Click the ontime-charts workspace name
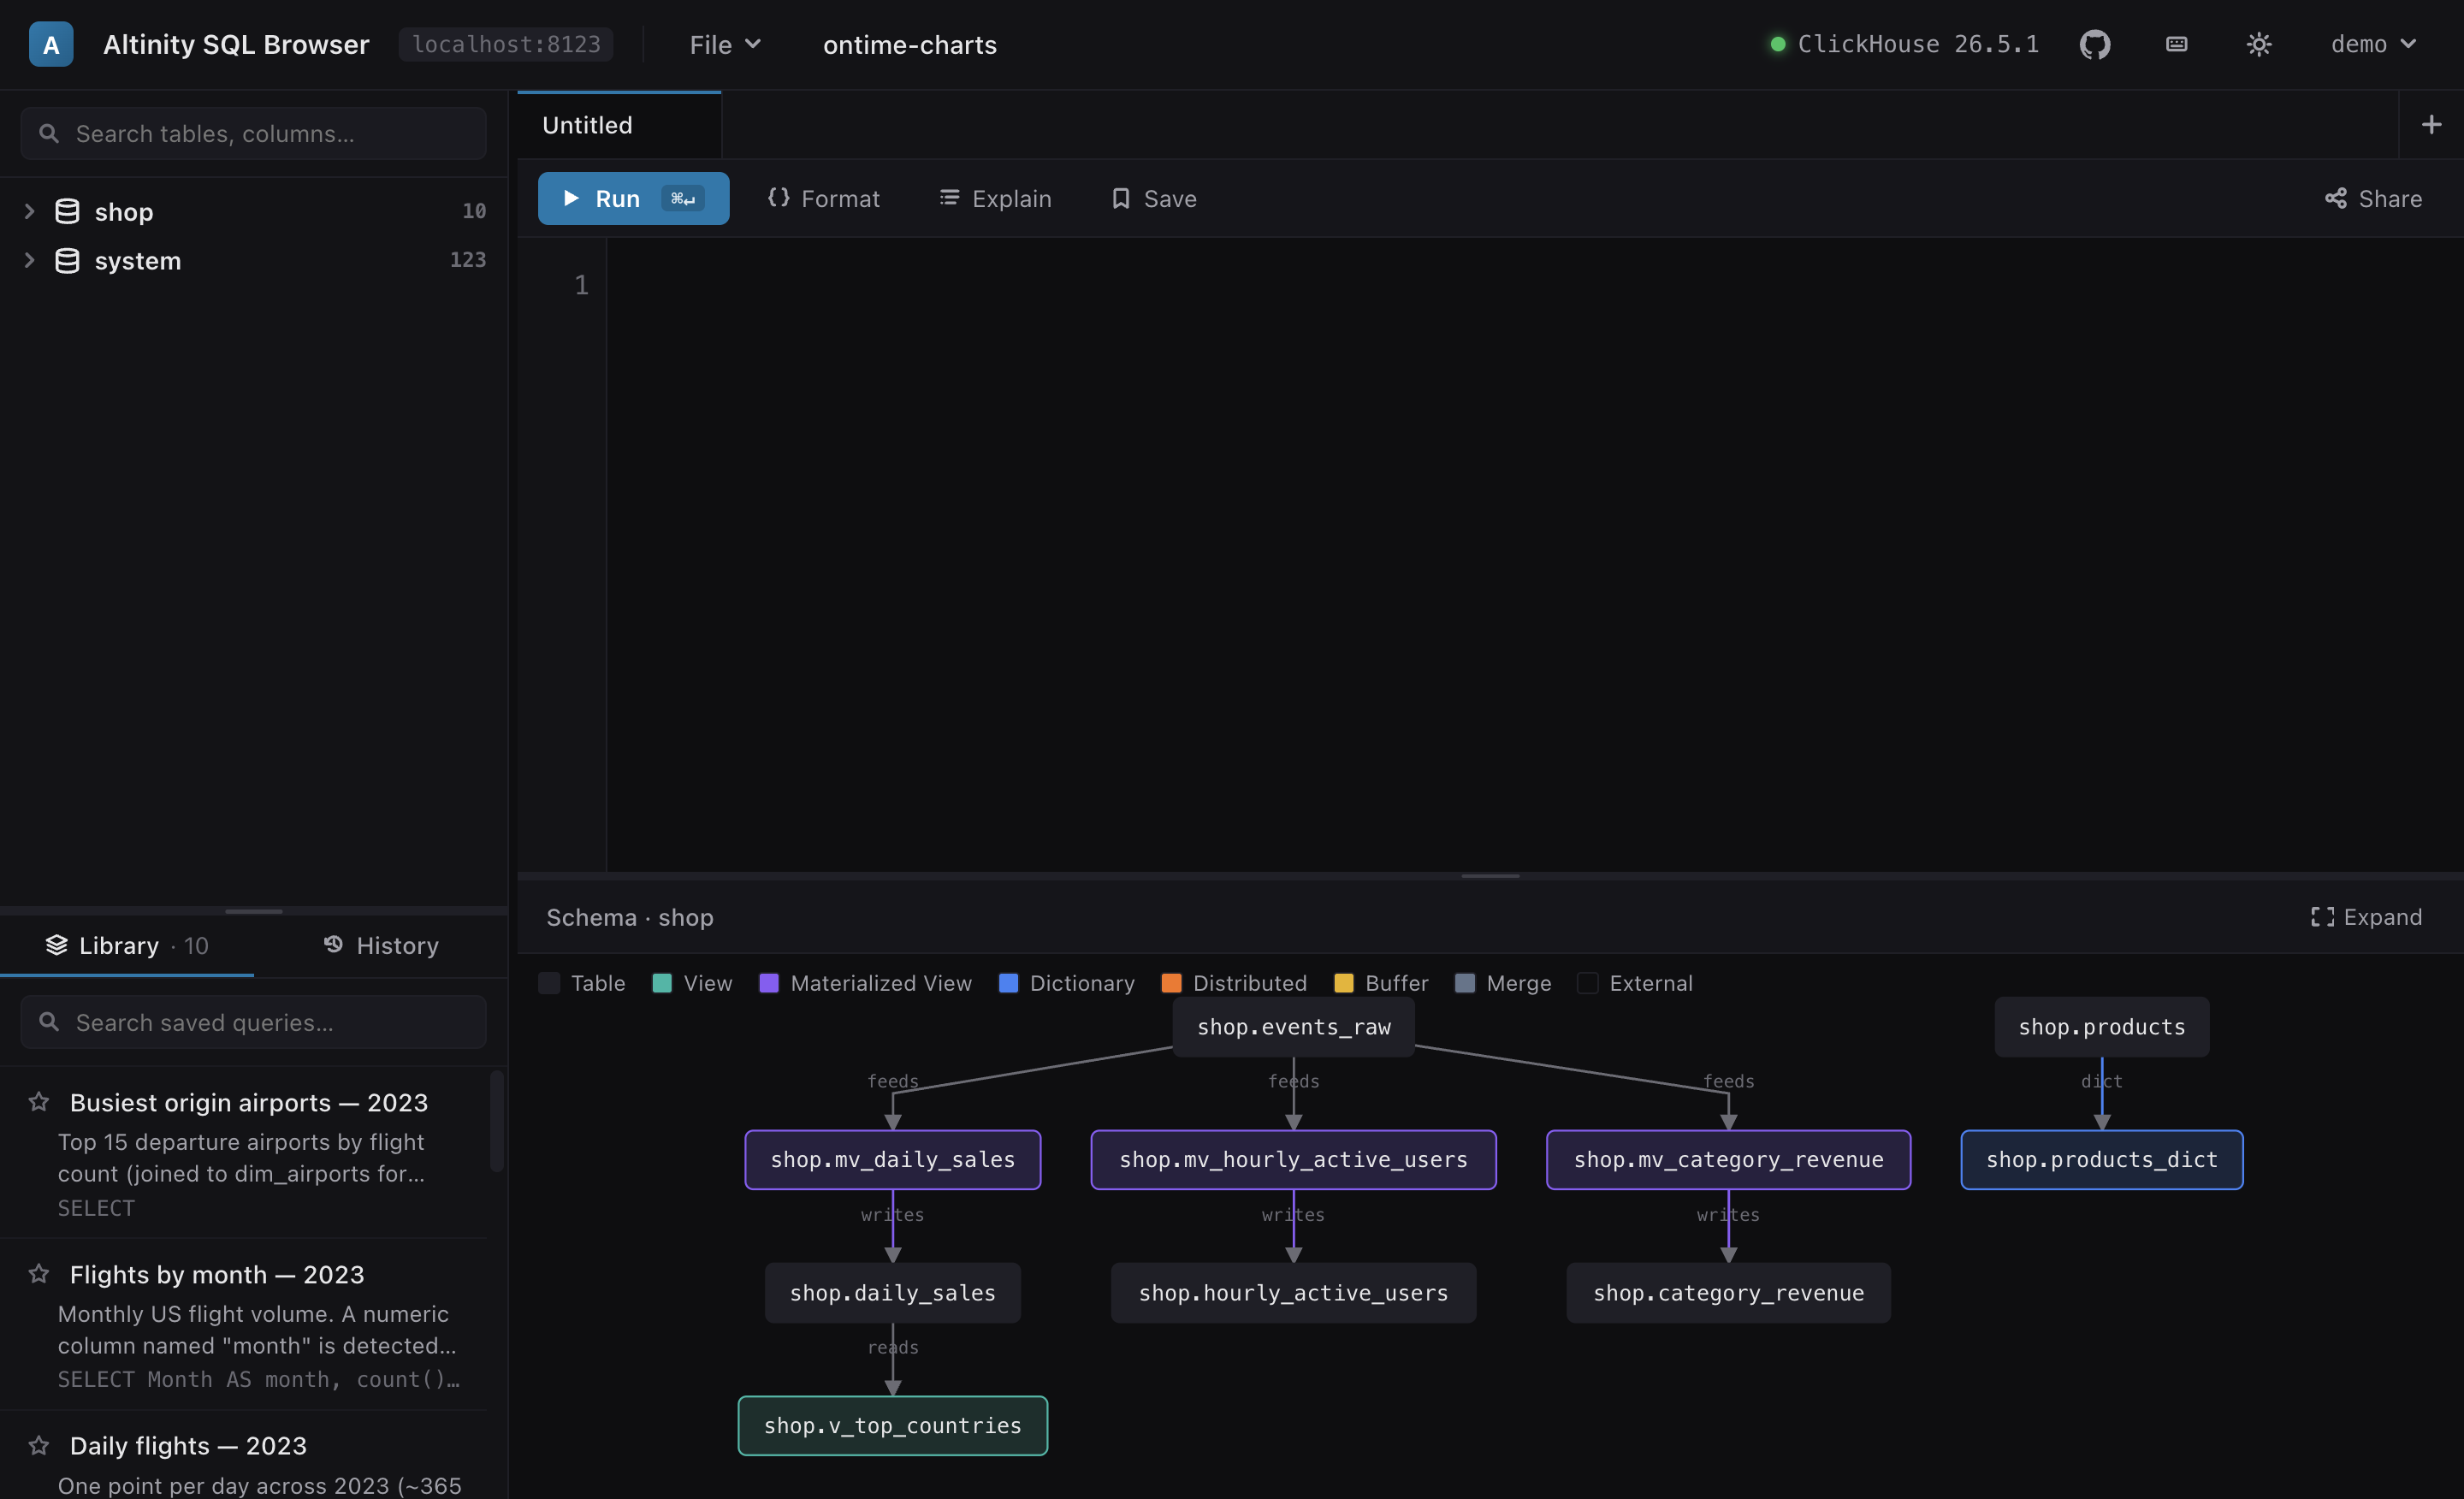The height and width of the screenshot is (1499, 2464). point(909,44)
